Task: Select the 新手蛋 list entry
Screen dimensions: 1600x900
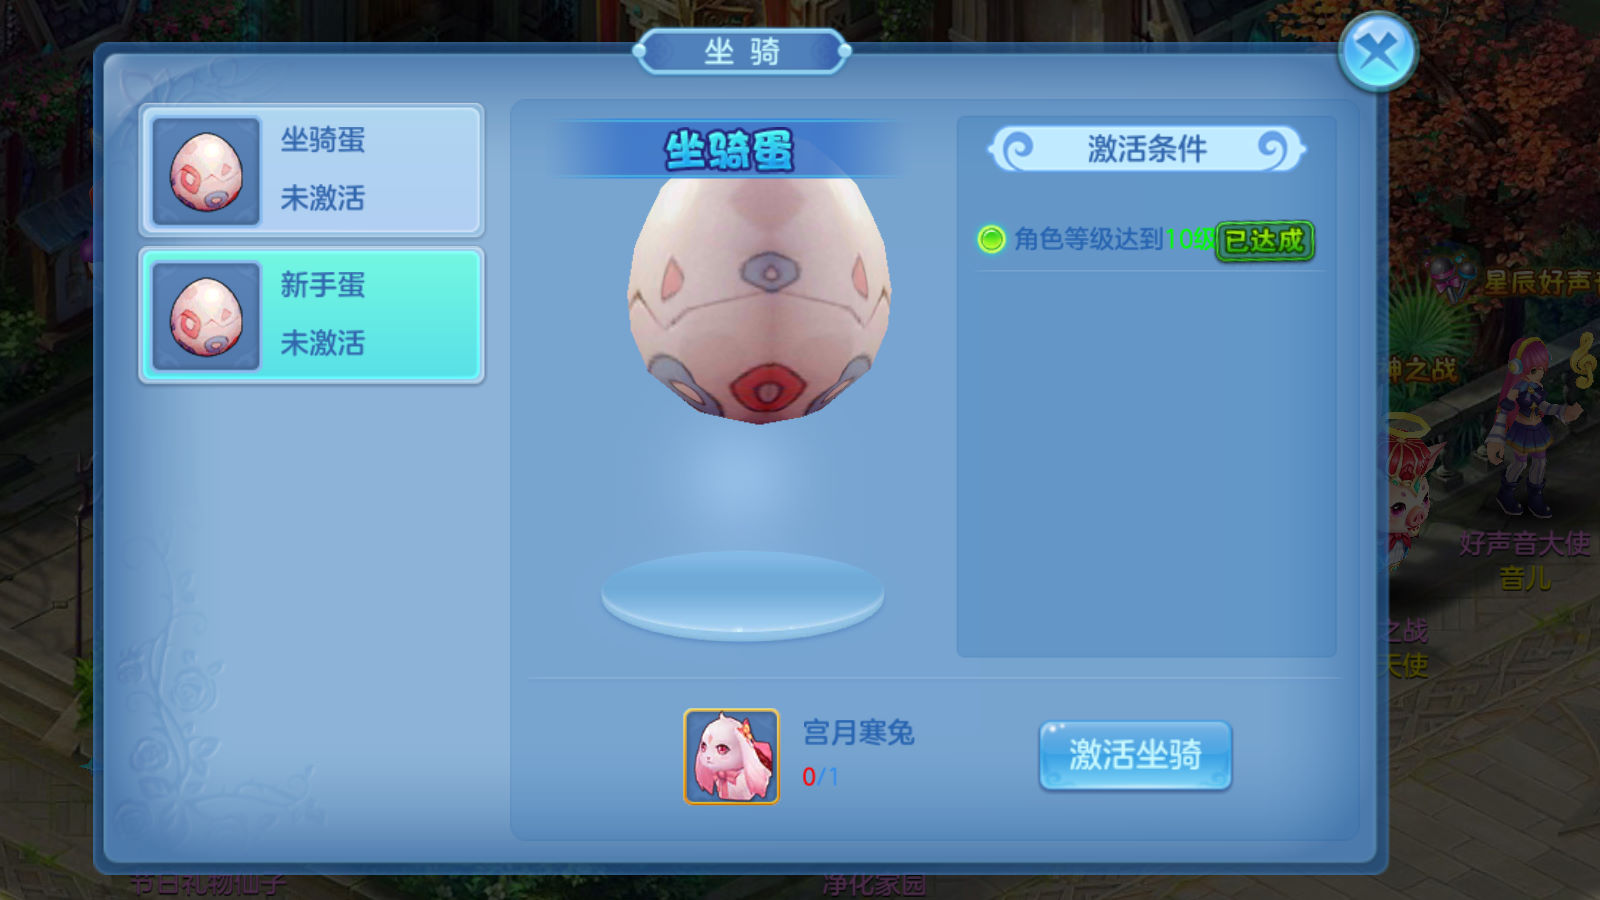Action: point(311,315)
